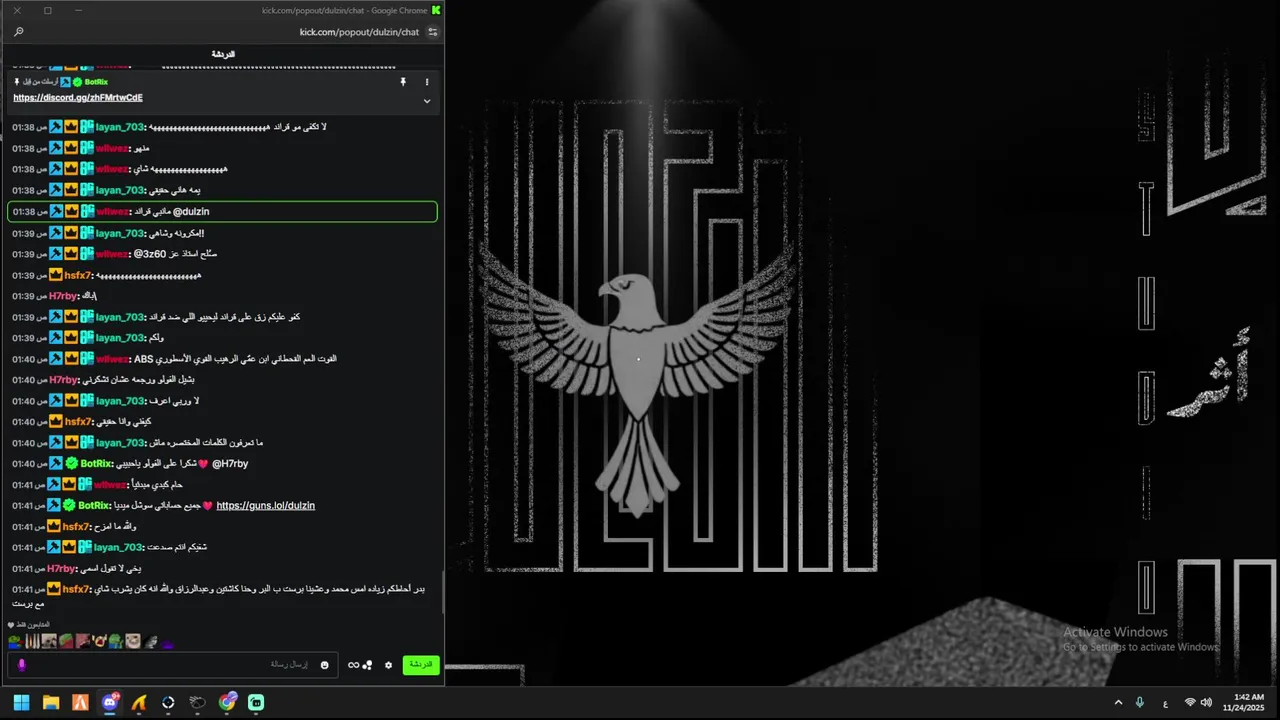The image size is (1280, 720).
Task: Click the green chat send button
Action: [x=421, y=665]
